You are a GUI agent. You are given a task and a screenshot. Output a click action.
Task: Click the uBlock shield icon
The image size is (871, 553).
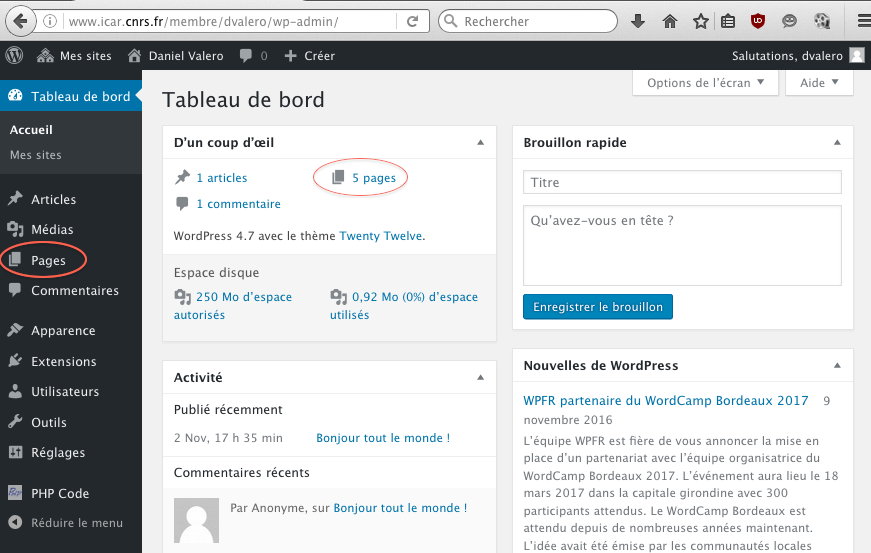click(759, 21)
